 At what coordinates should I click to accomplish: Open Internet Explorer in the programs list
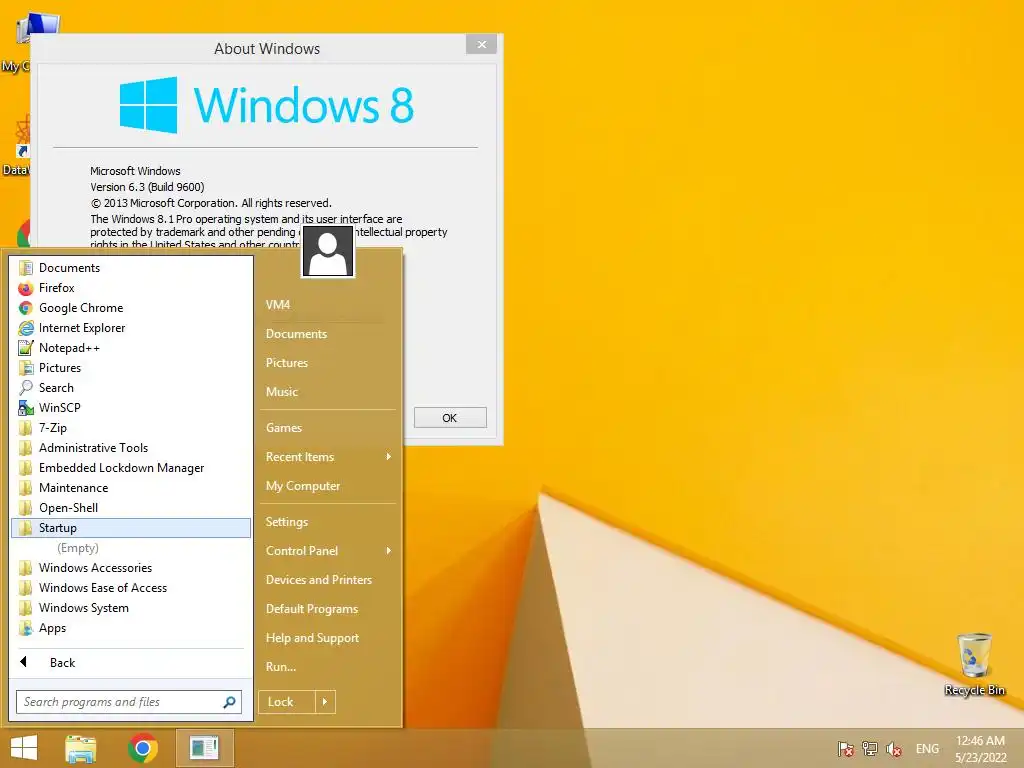pos(131,328)
